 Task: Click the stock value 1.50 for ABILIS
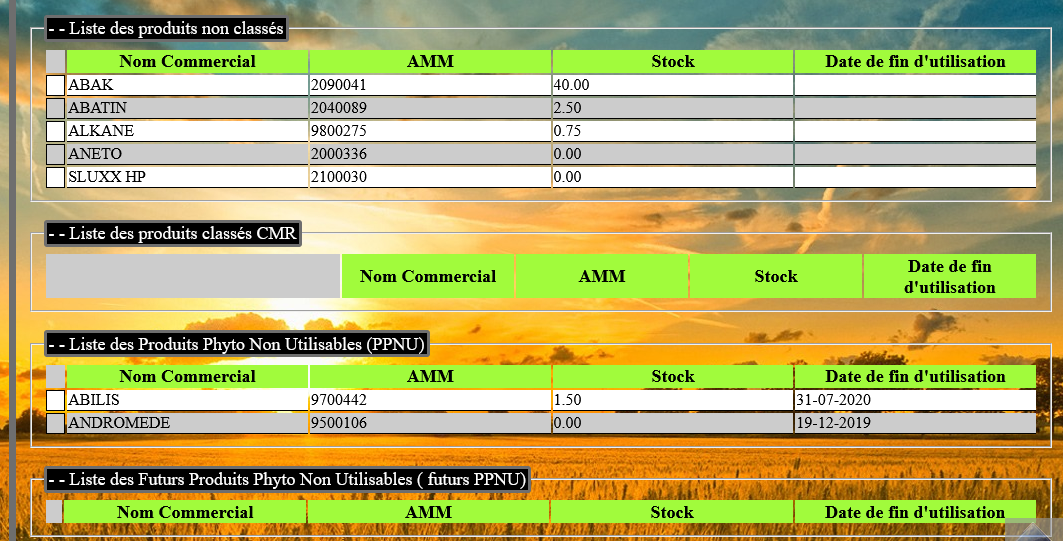[567, 400]
